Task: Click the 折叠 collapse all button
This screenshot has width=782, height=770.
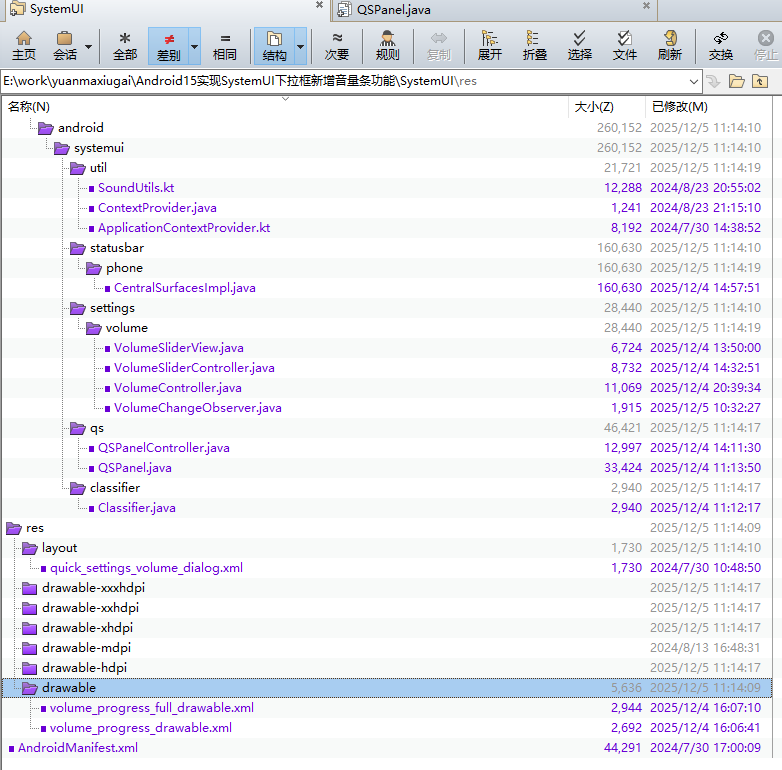Action: click(x=535, y=46)
